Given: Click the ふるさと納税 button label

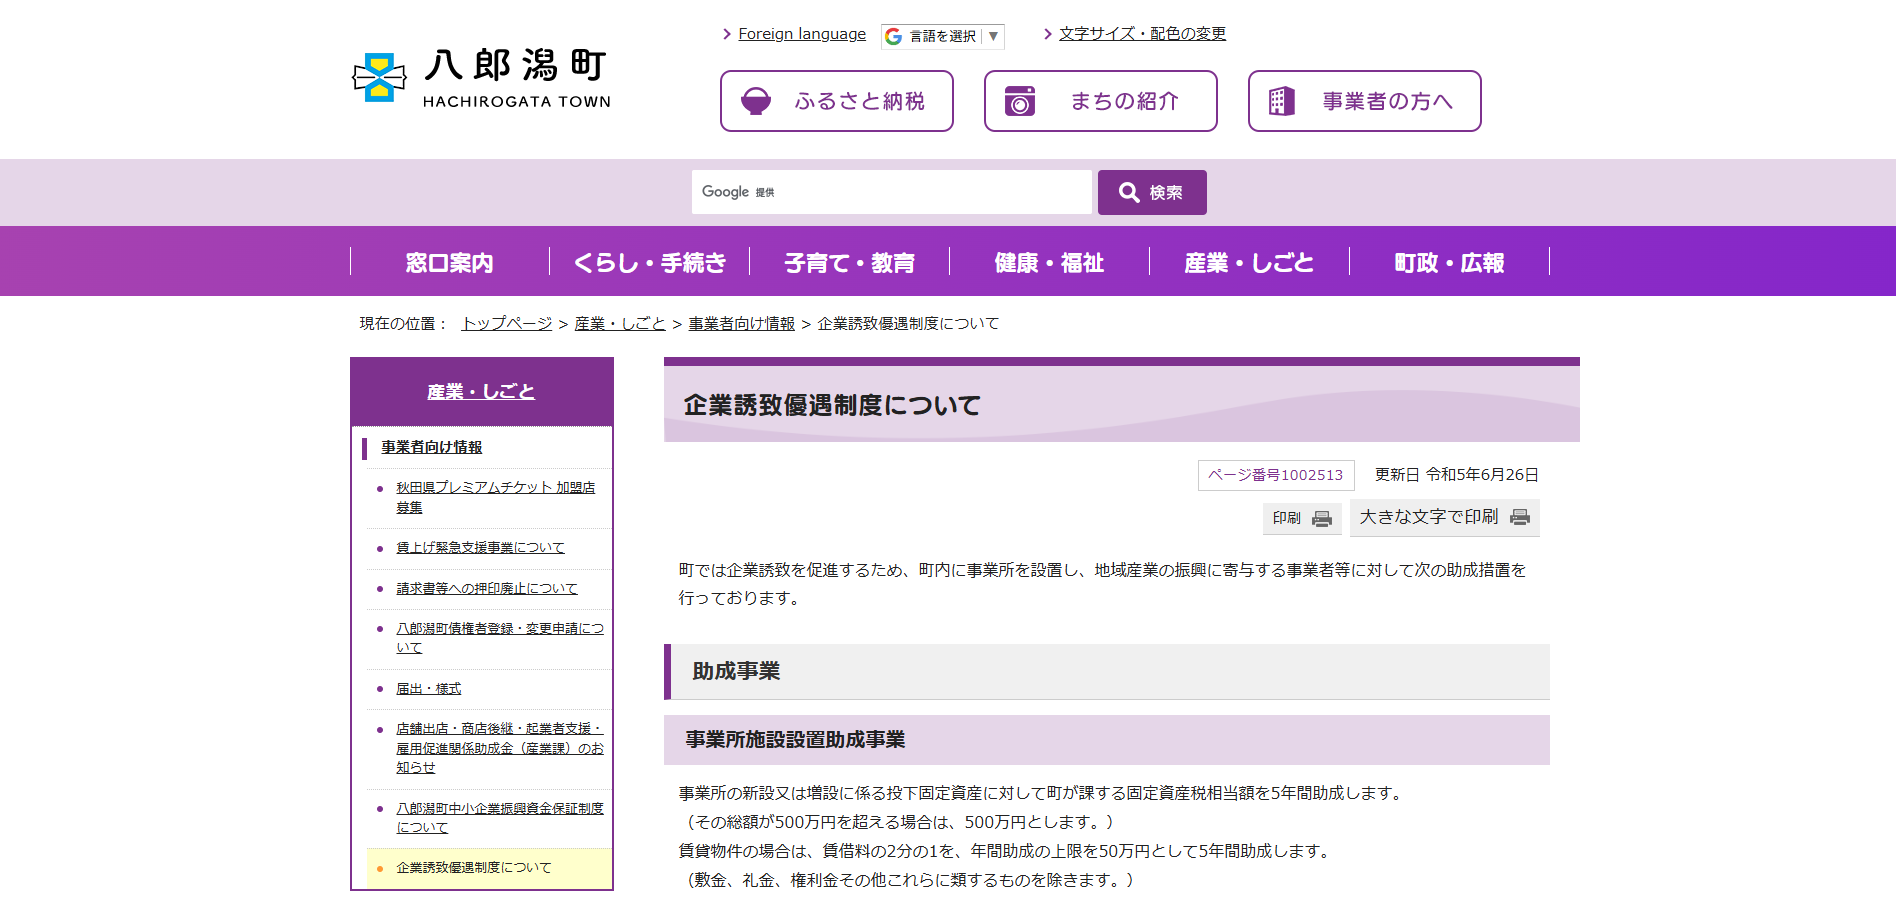Looking at the screenshot, I should (860, 101).
